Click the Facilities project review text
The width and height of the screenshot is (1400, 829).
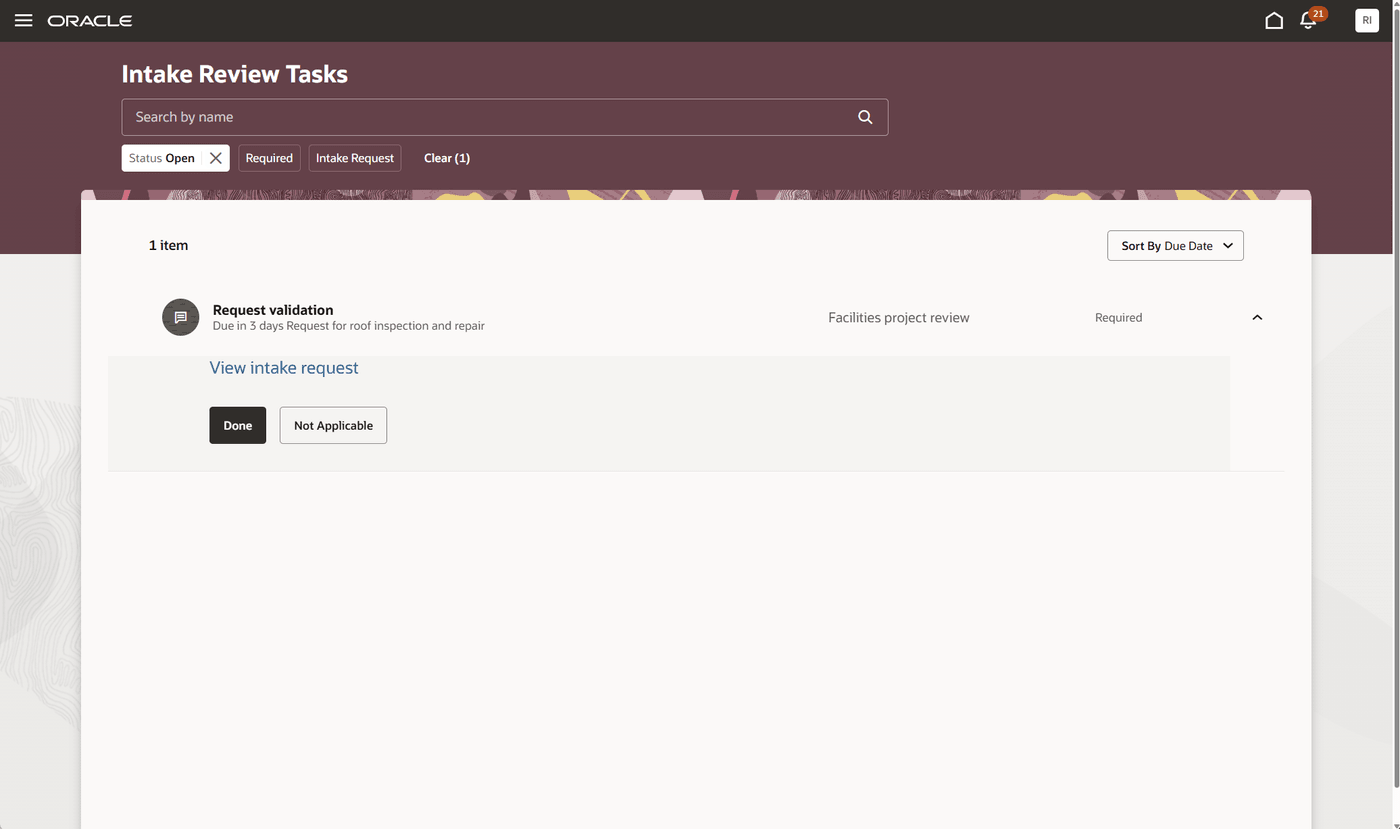click(x=899, y=317)
